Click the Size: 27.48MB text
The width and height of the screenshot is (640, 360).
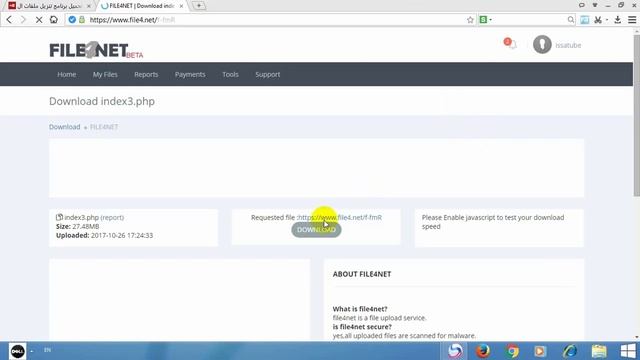78,226
